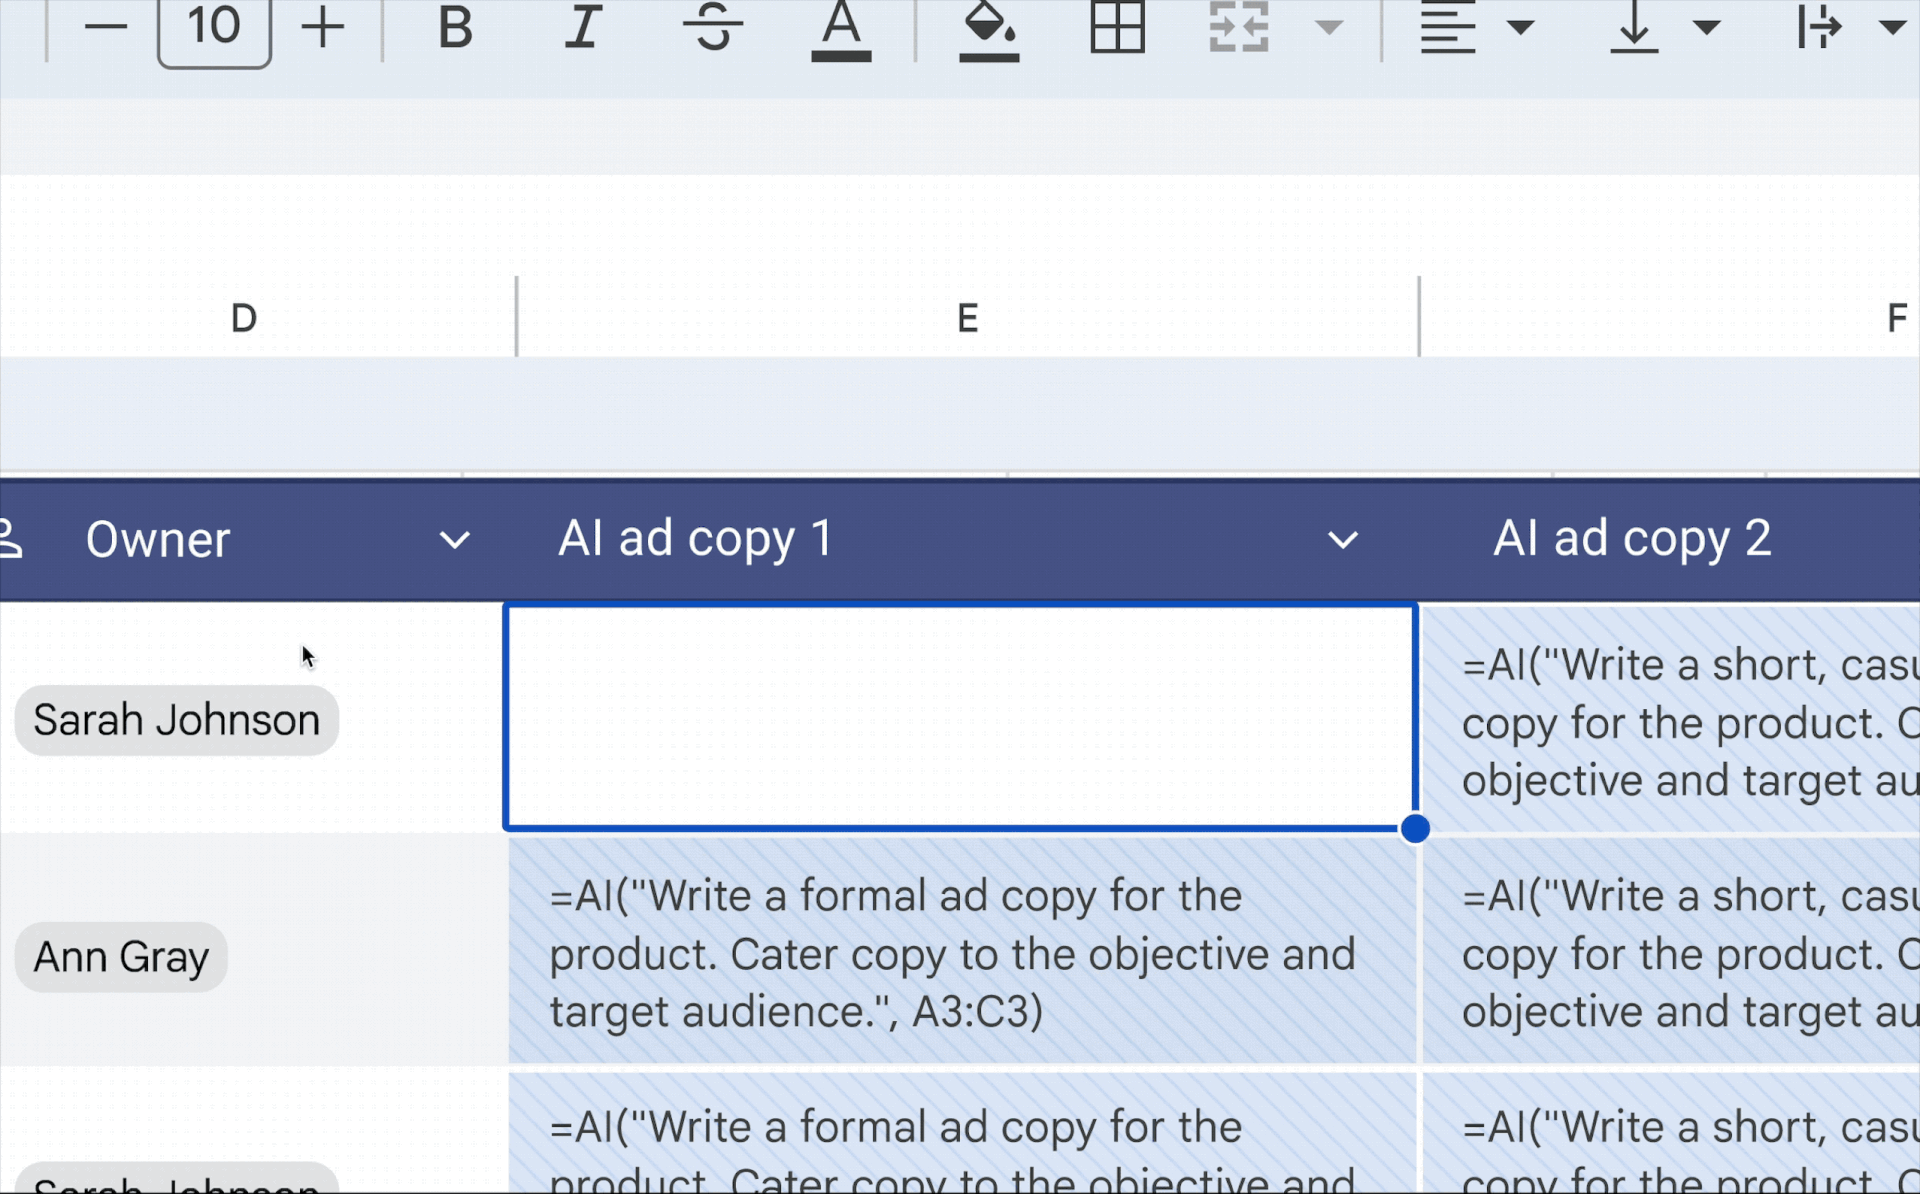Image resolution: width=1920 pixels, height=1194 pixels.
Task: Open the fill color bucket tool
Action: [x=988, y=30]
